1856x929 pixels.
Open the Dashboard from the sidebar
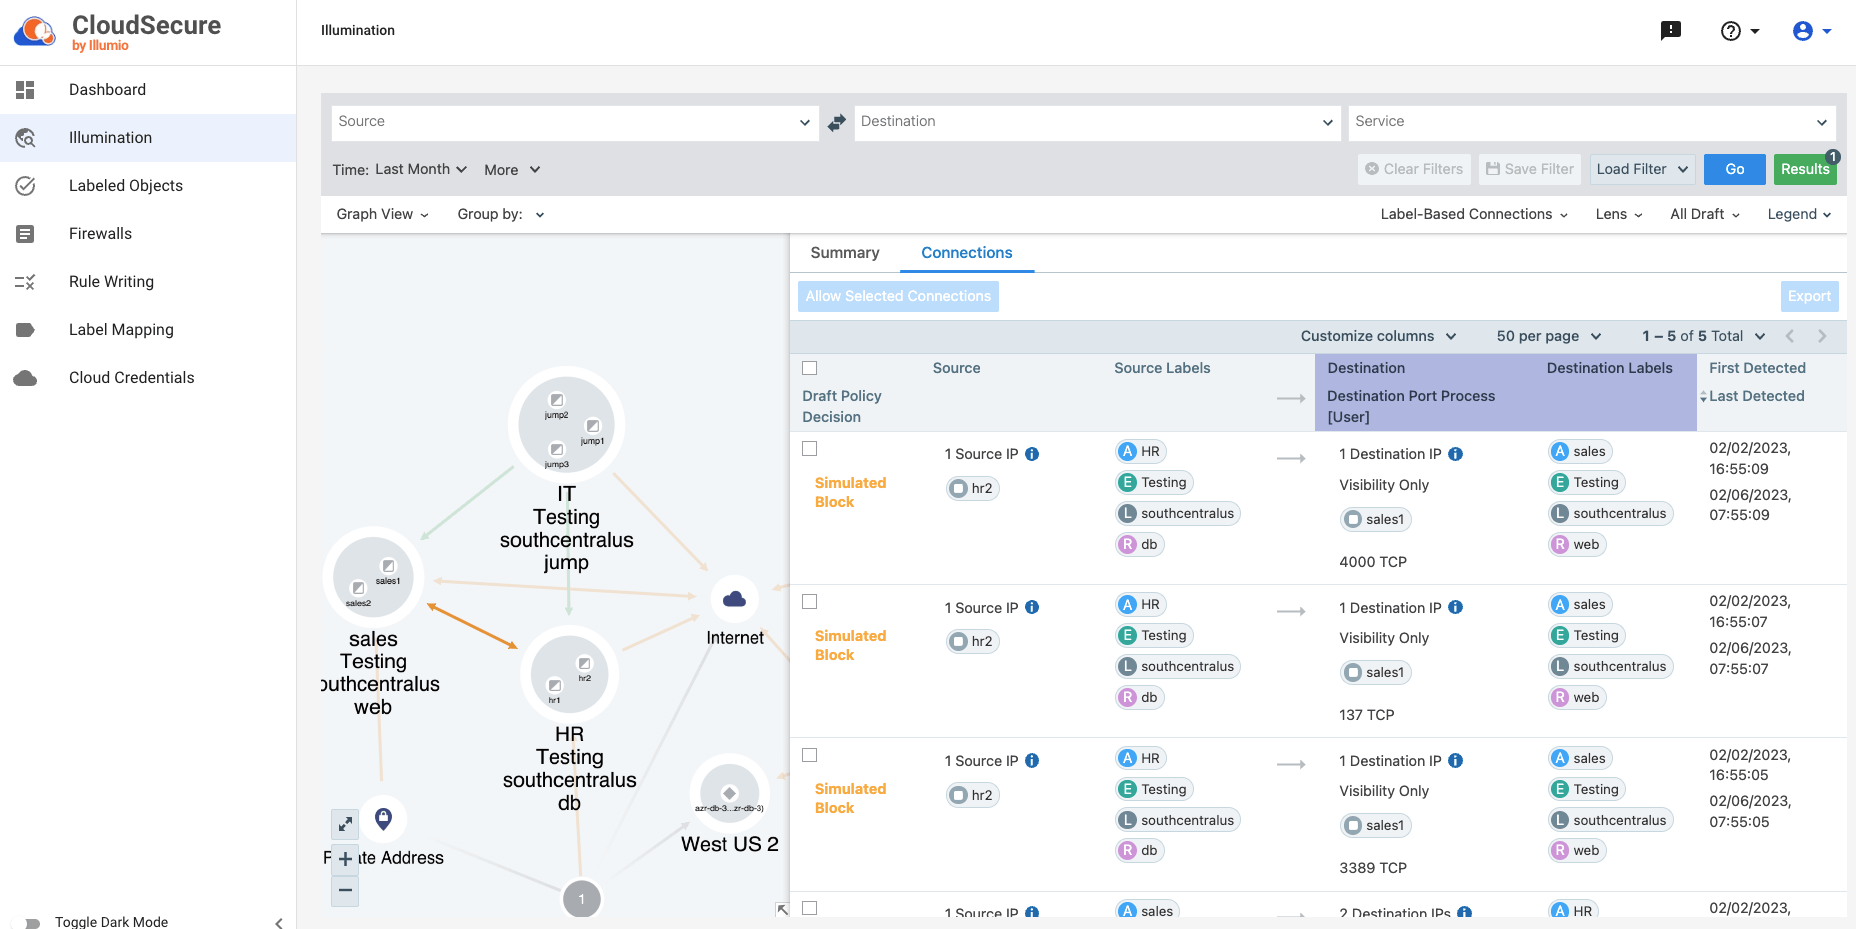coord(107,89)
